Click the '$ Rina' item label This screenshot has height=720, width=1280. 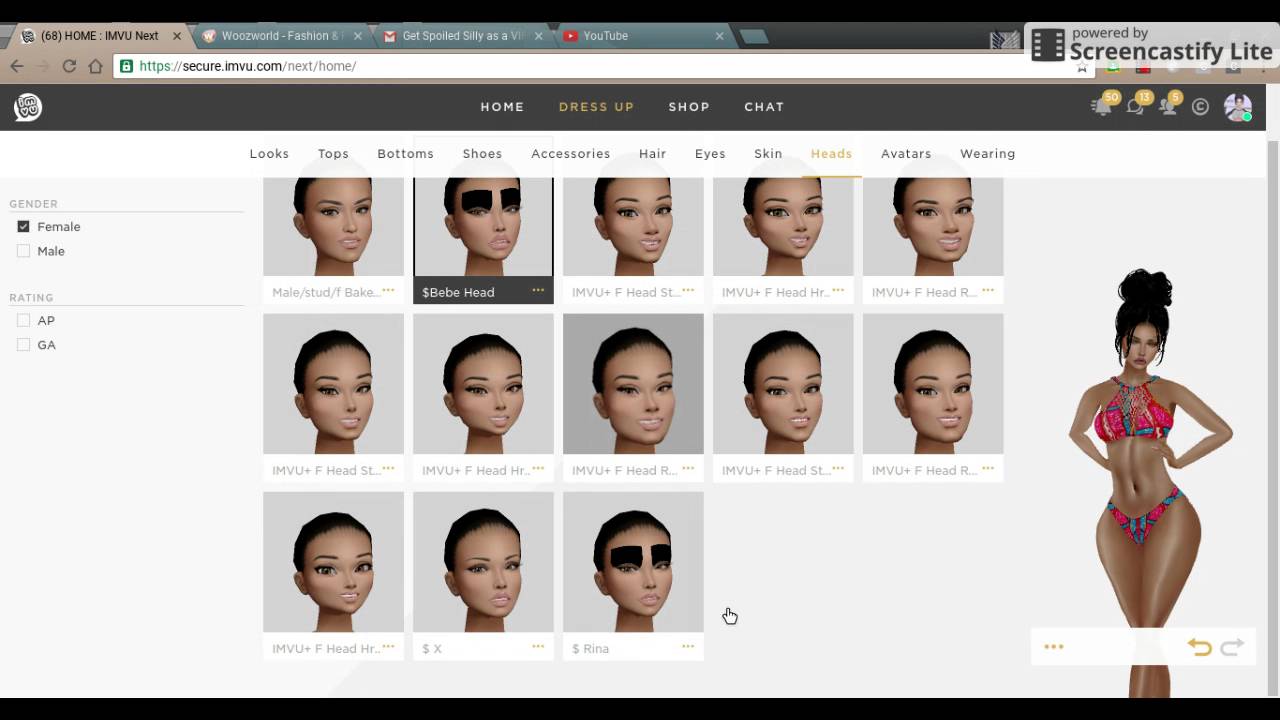[x=590, y=648]
